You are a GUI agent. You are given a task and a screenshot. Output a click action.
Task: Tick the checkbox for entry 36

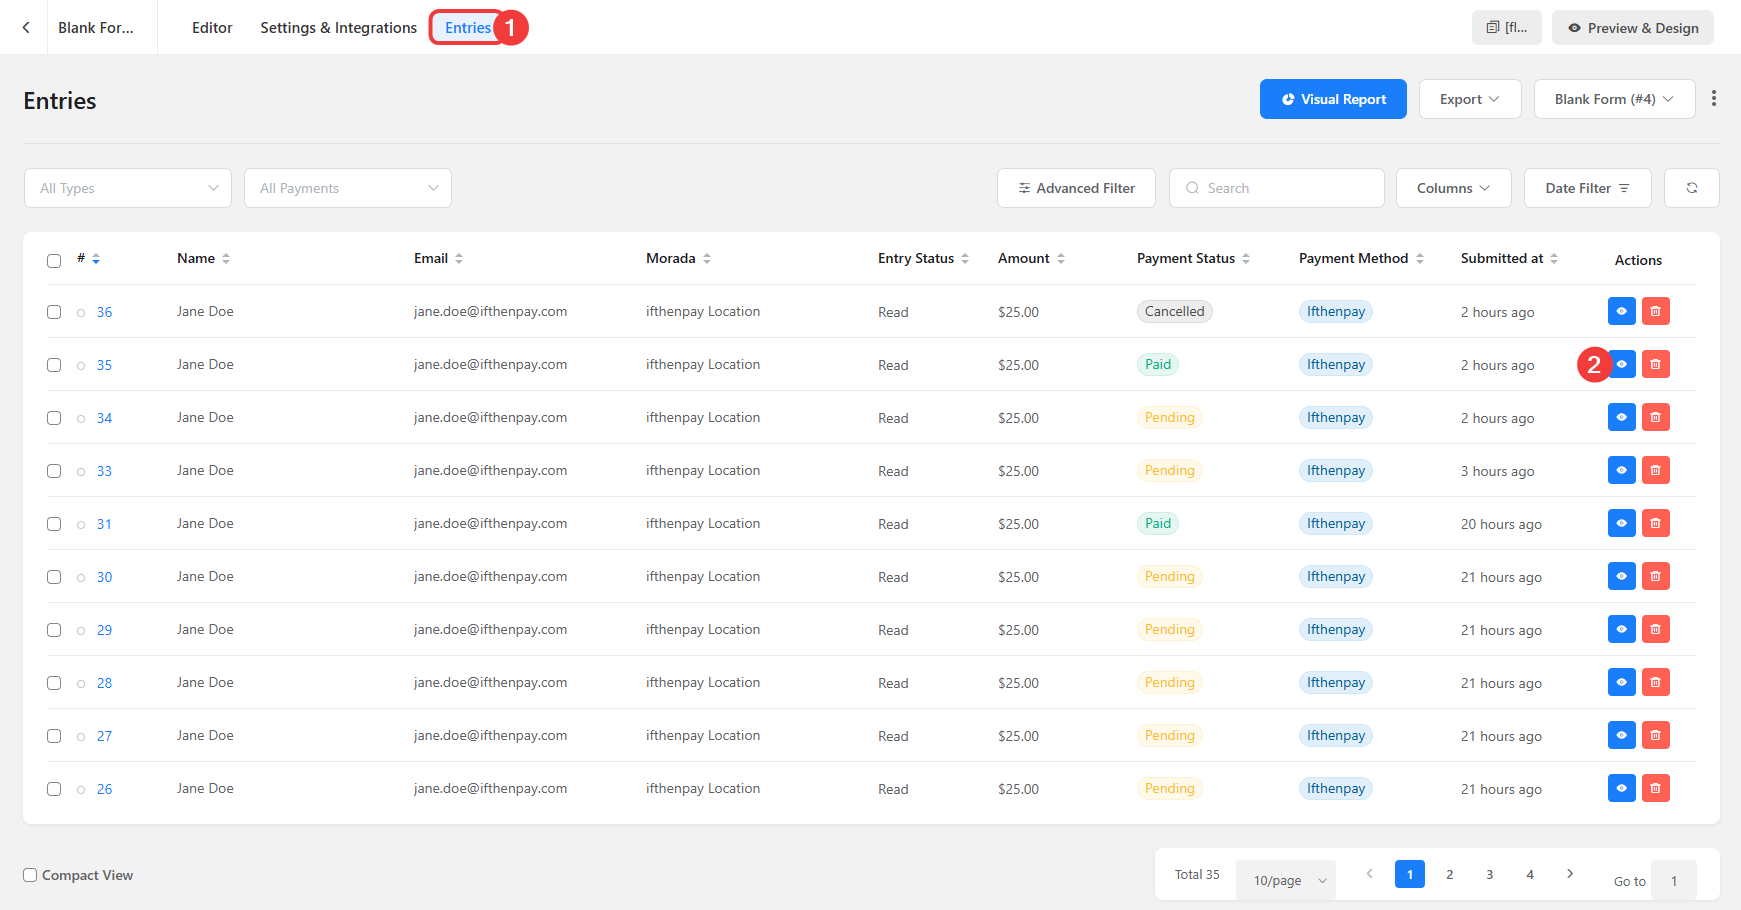click(x=54, y=312)
